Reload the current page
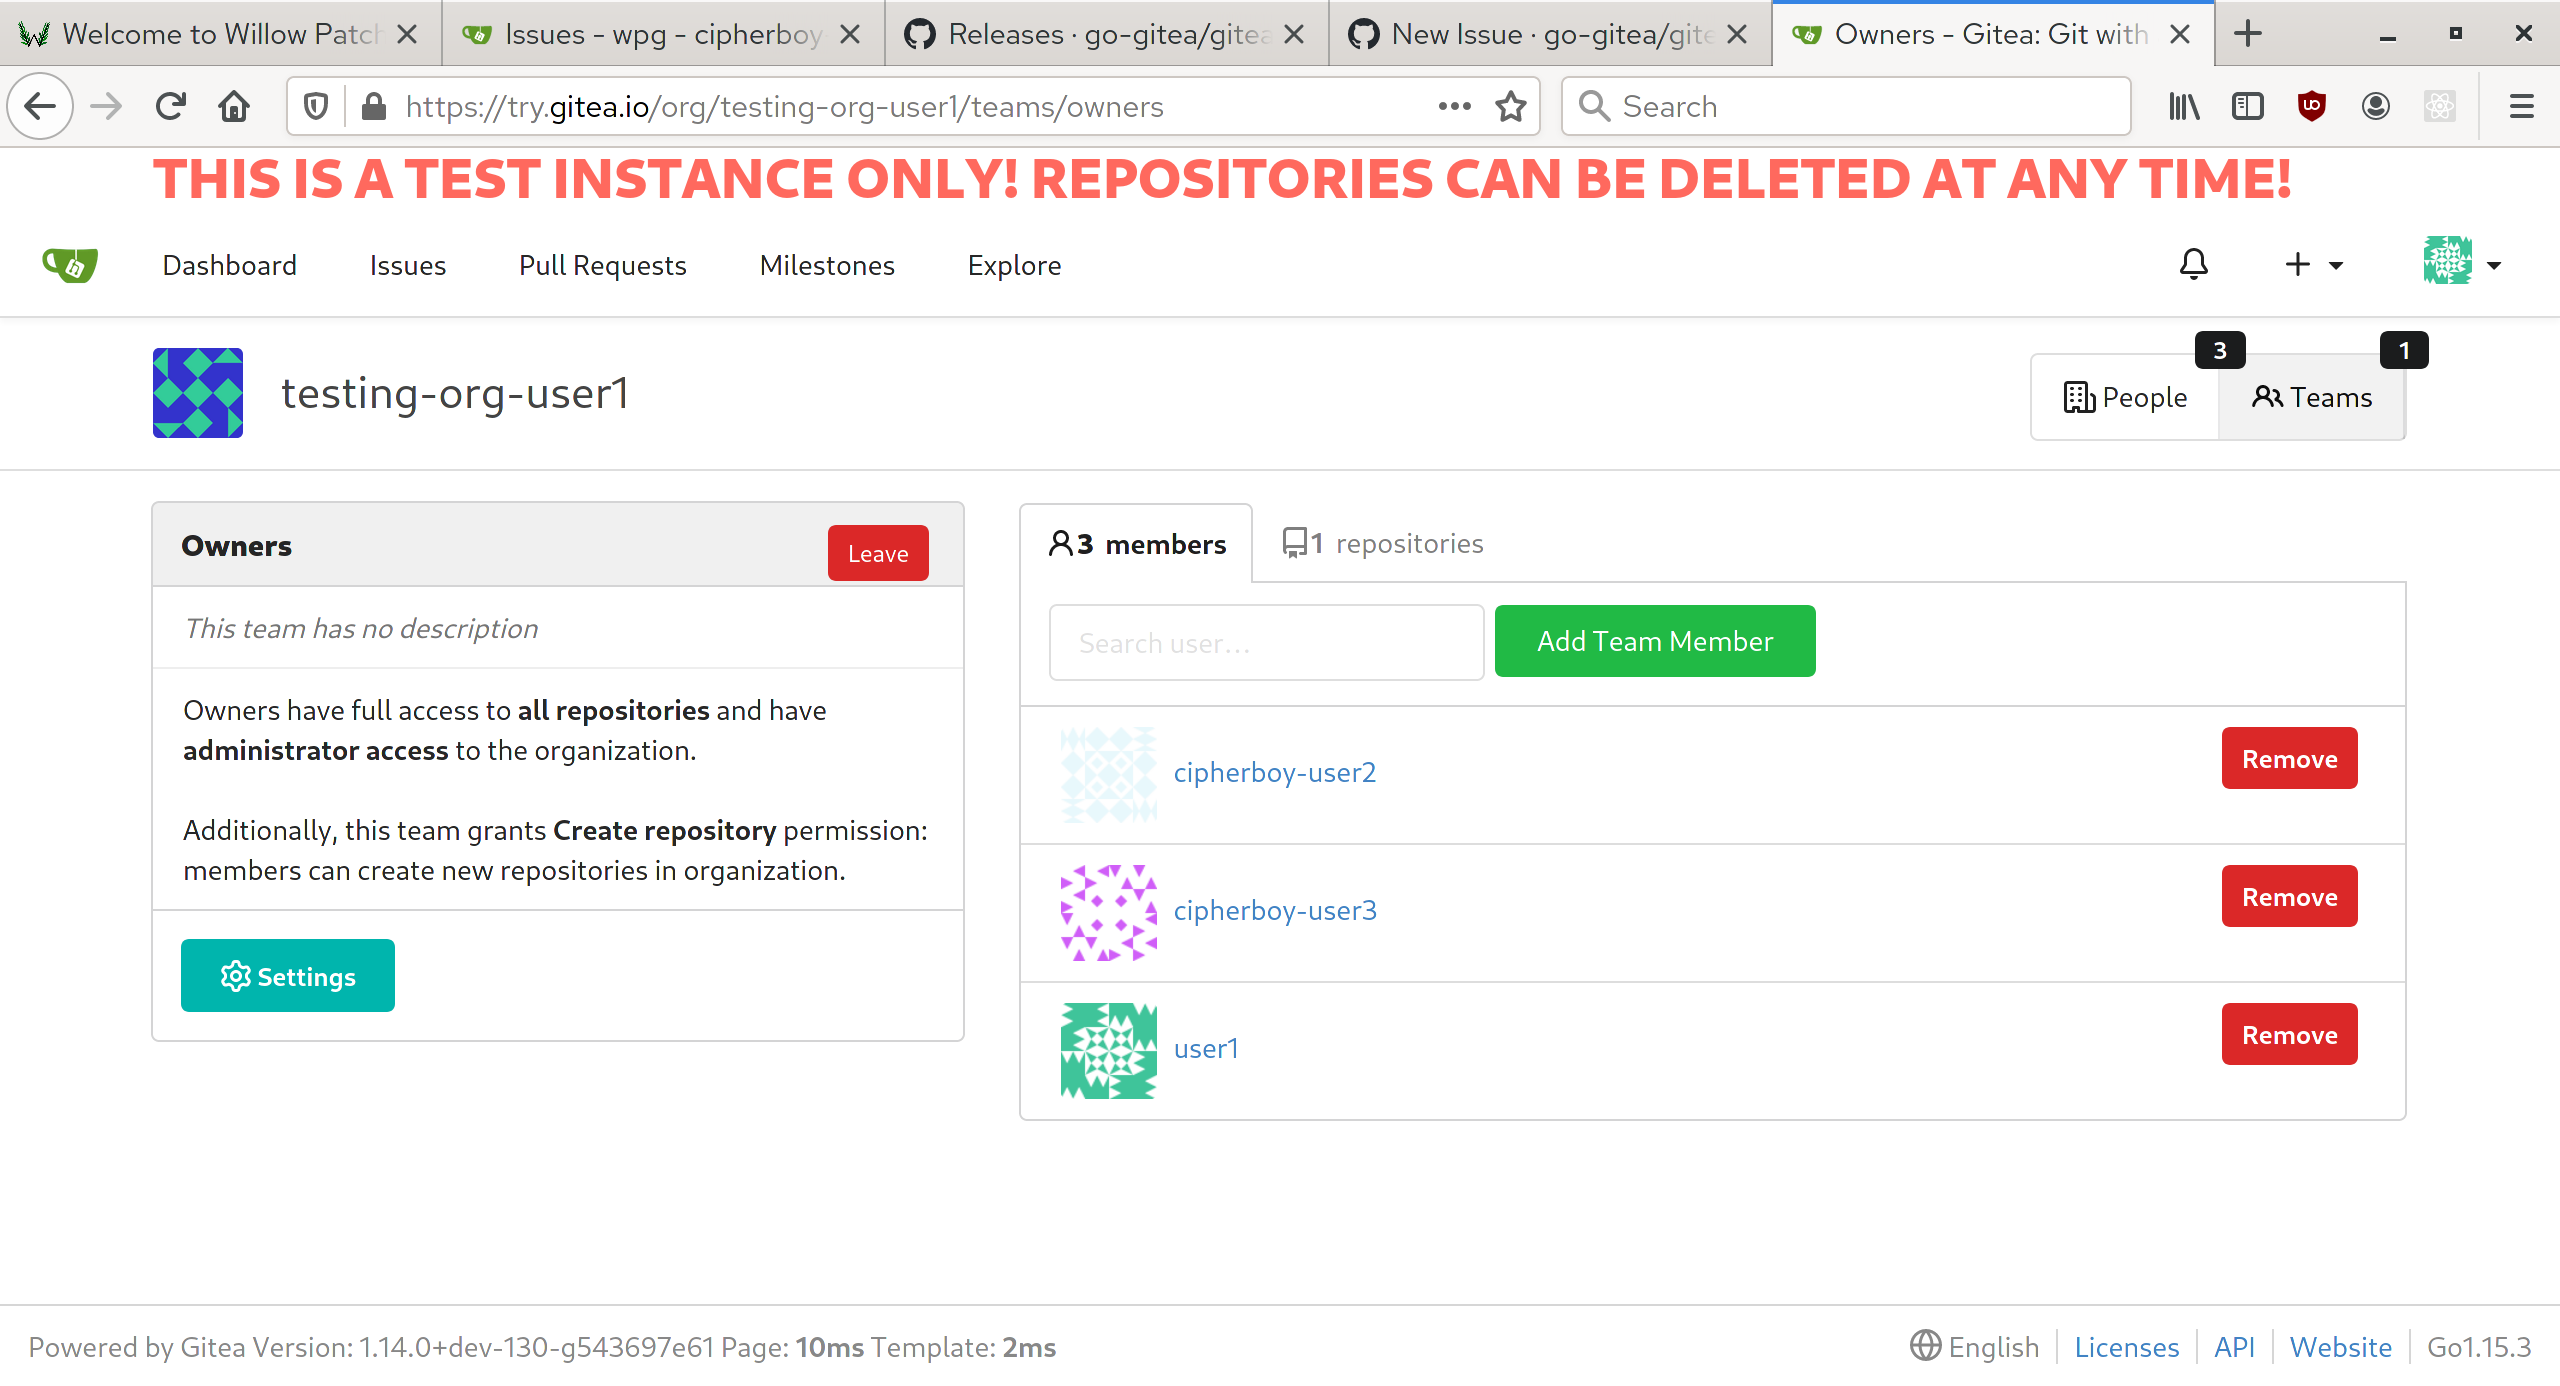 click(171, 106)
